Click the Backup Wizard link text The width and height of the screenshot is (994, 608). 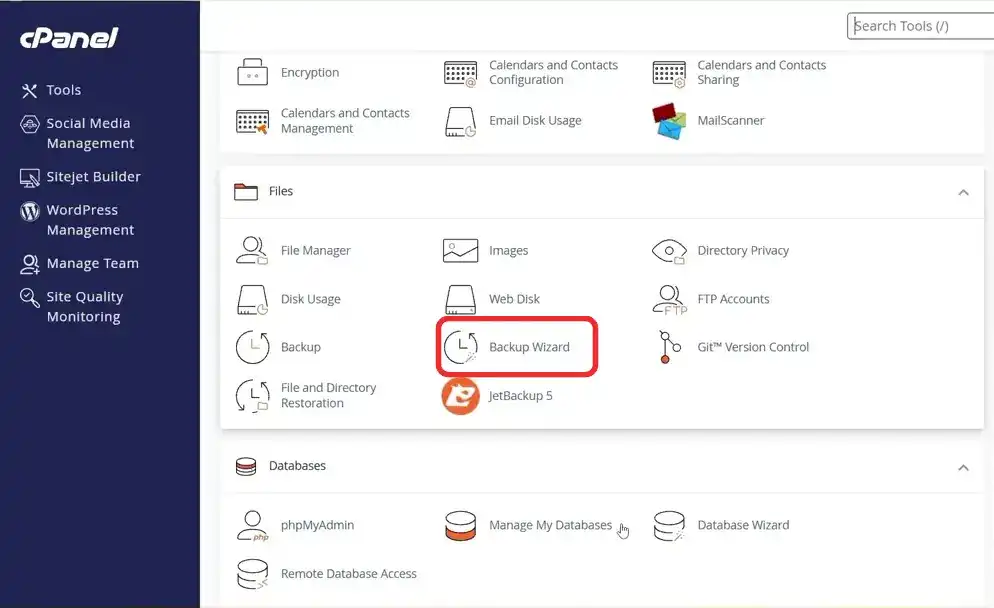[529, 347]
